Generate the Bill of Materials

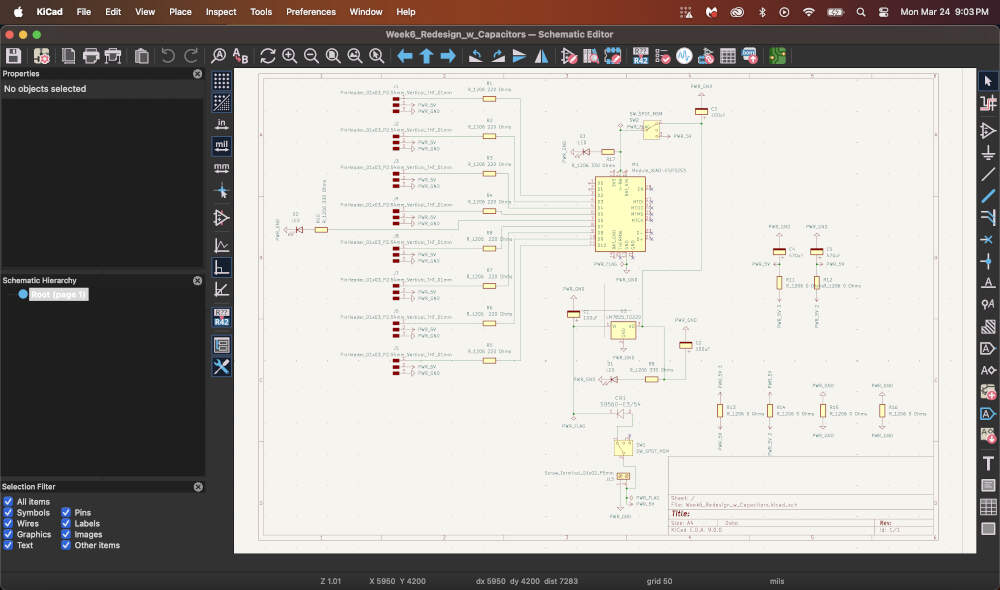(x=750, y=56)
